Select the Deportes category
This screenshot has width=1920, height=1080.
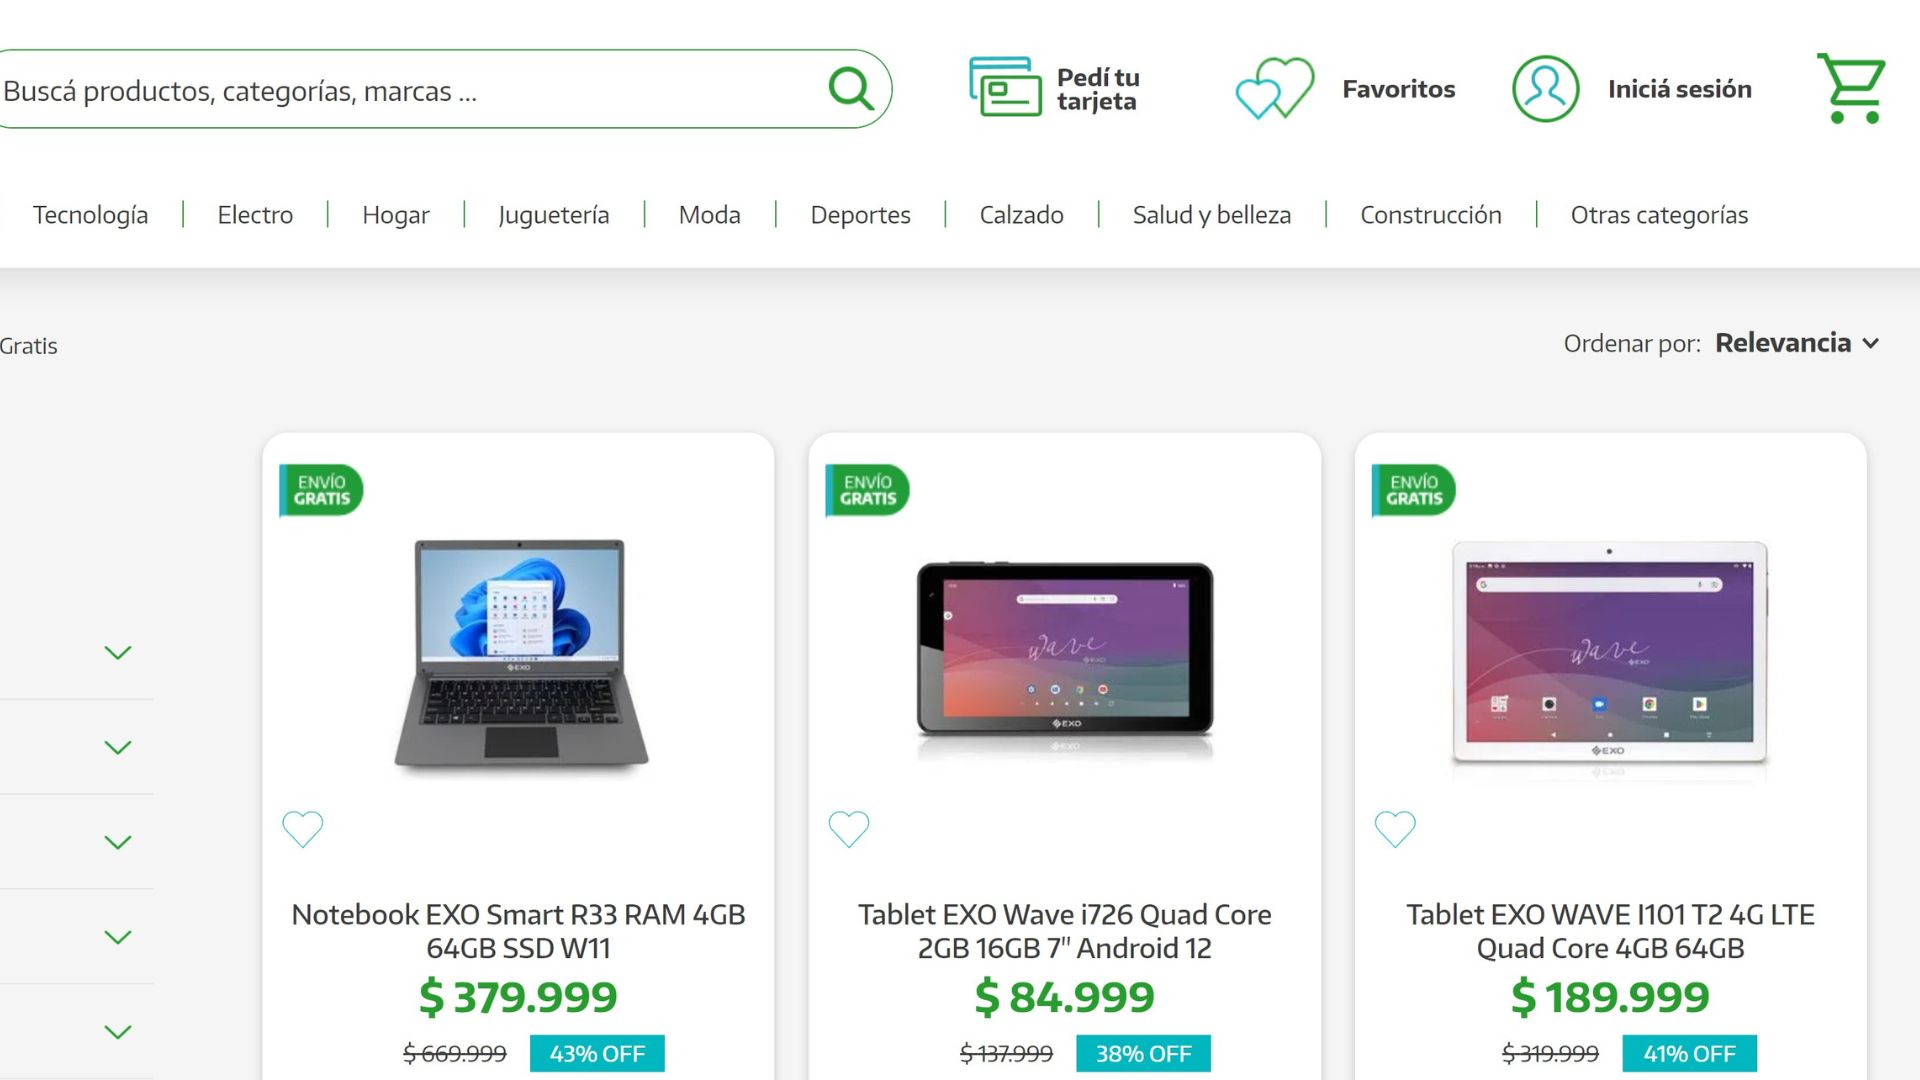coord(860,214)
